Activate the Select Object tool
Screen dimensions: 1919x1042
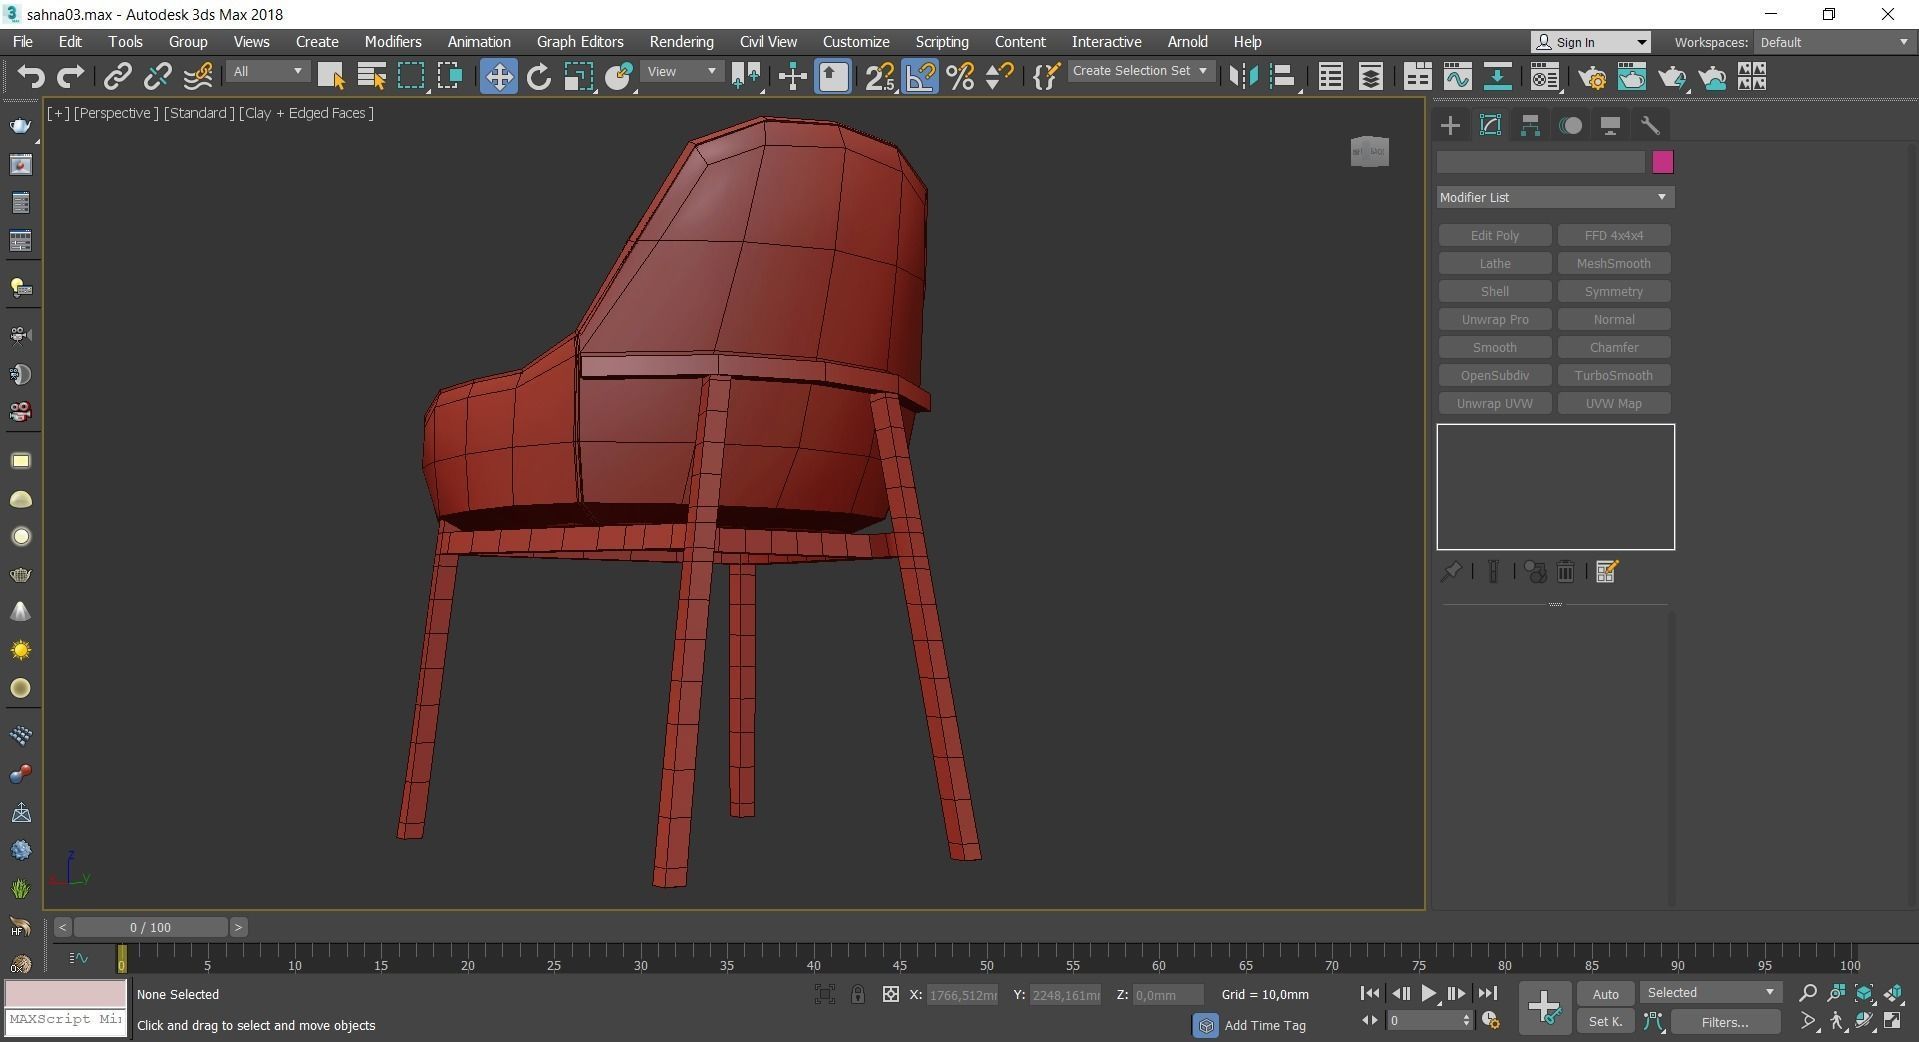point(331,76)
